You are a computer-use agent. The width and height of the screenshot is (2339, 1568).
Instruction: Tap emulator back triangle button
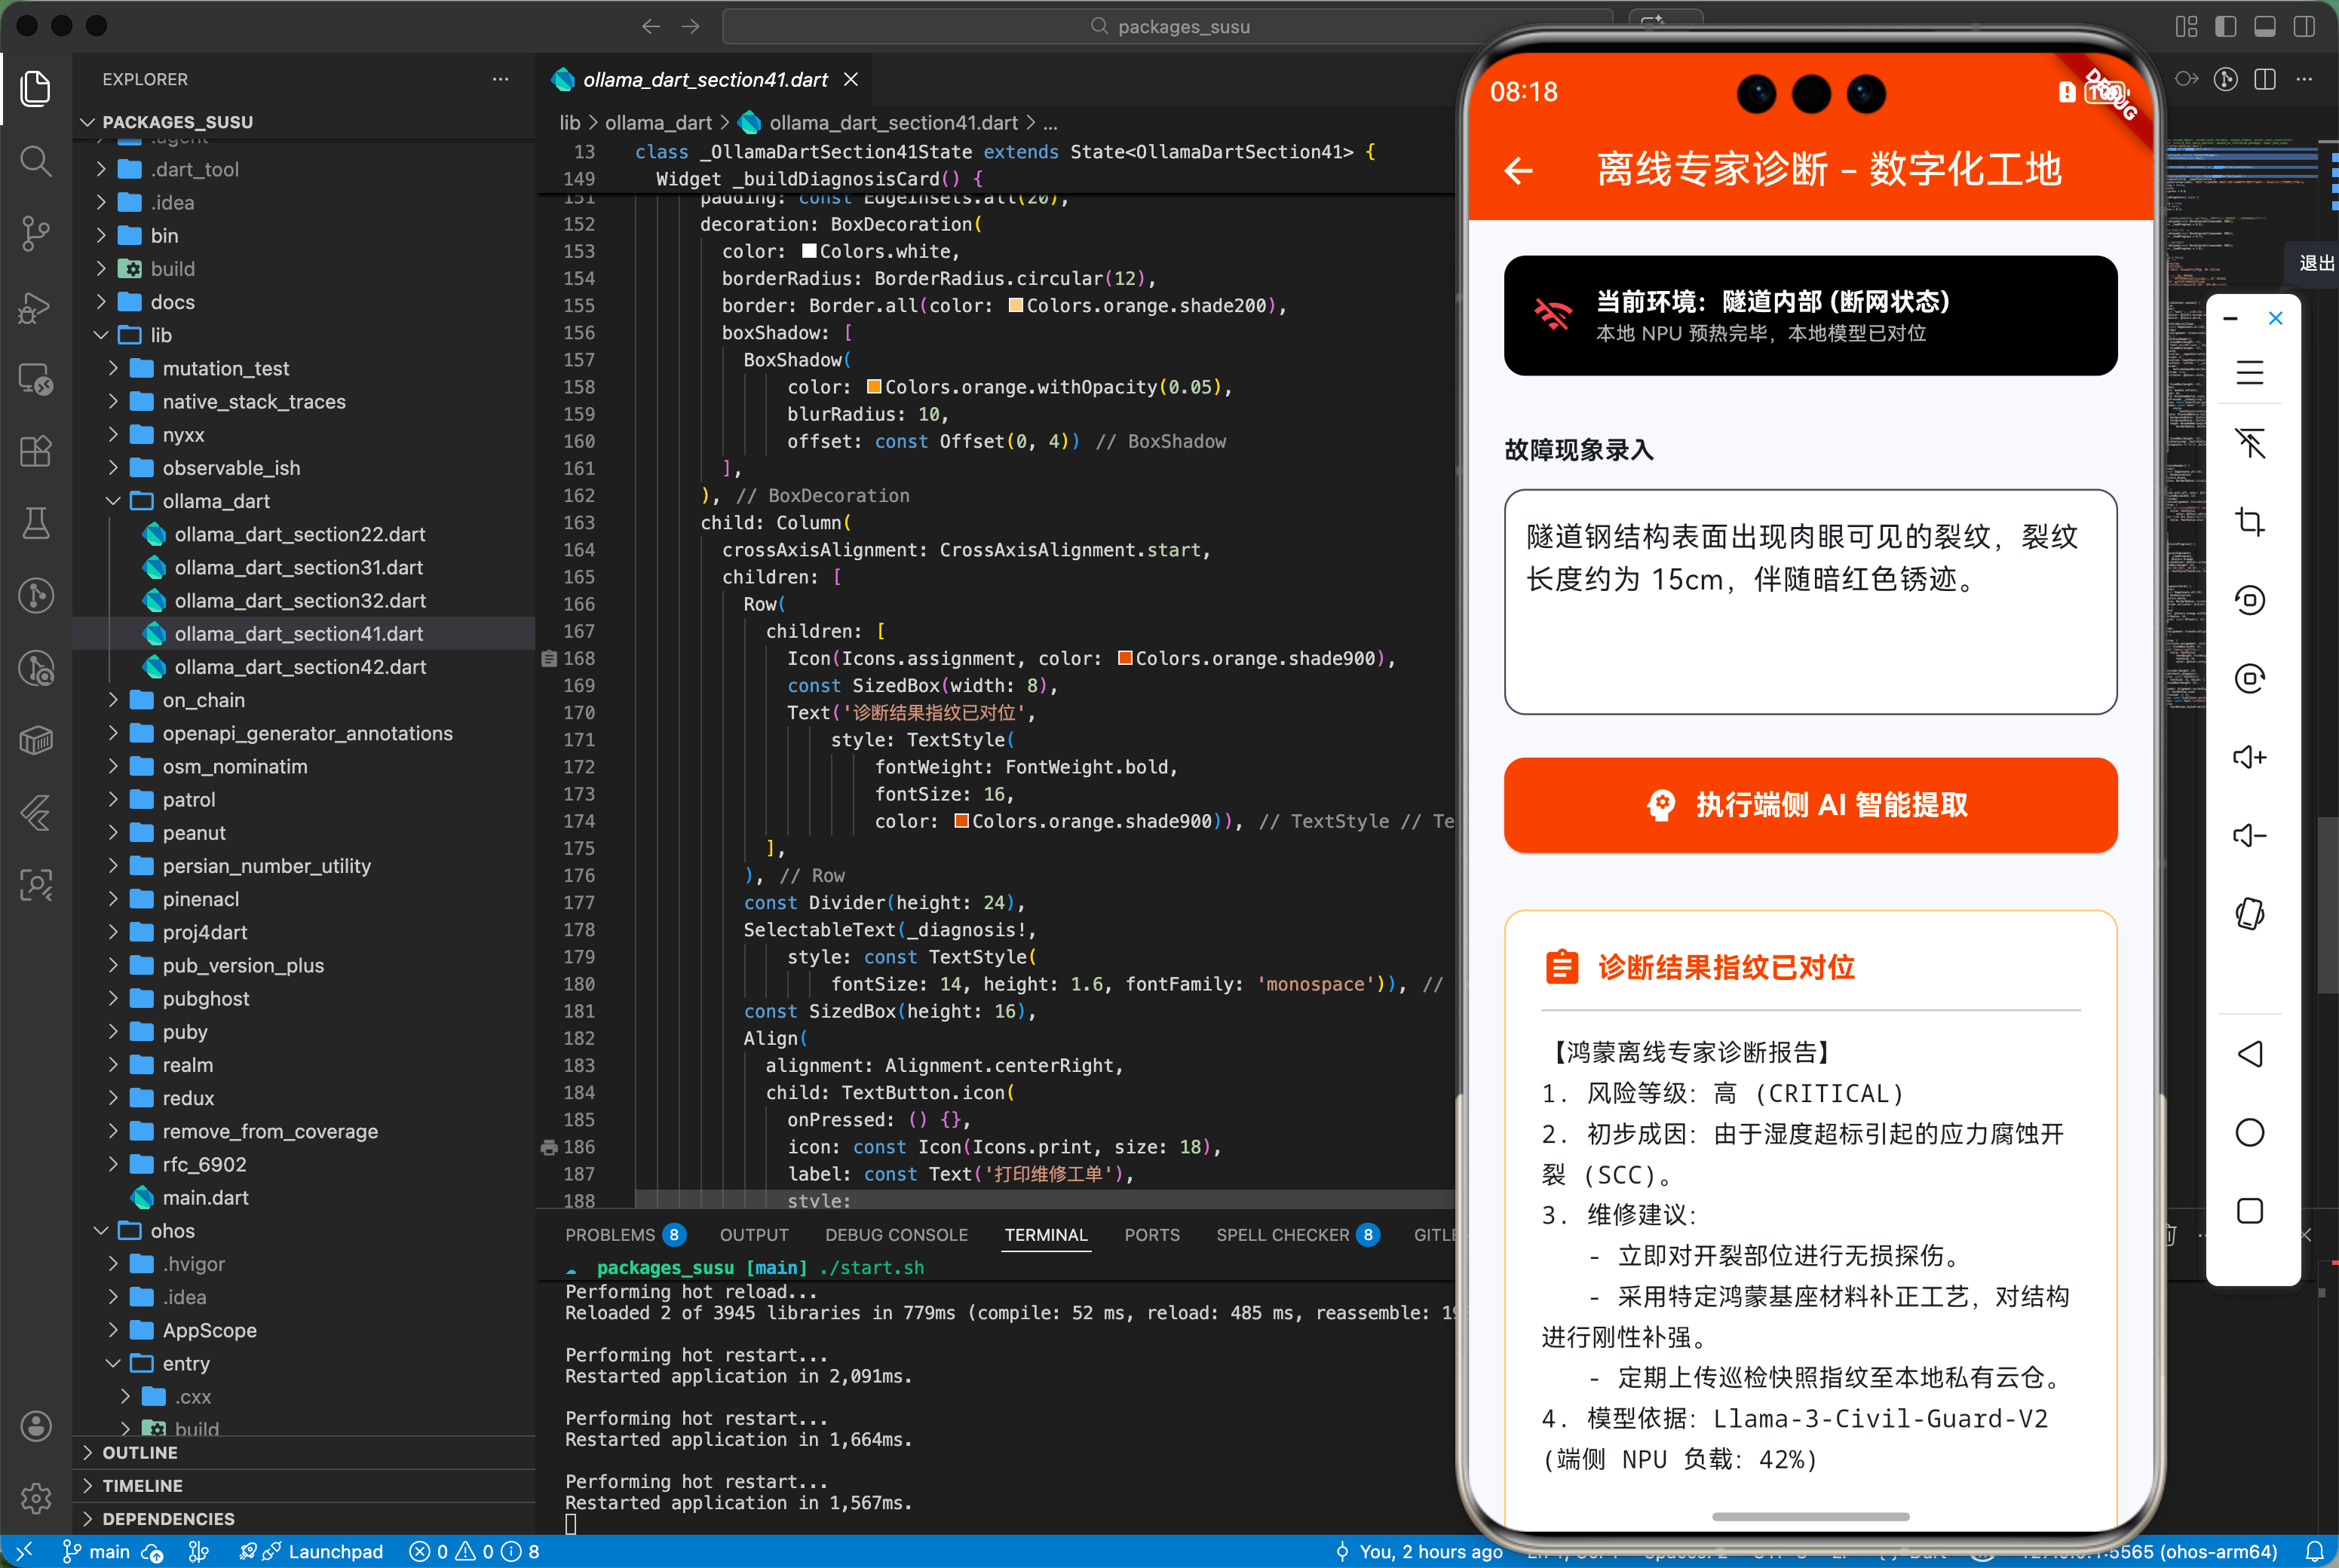[2250, 1053]
